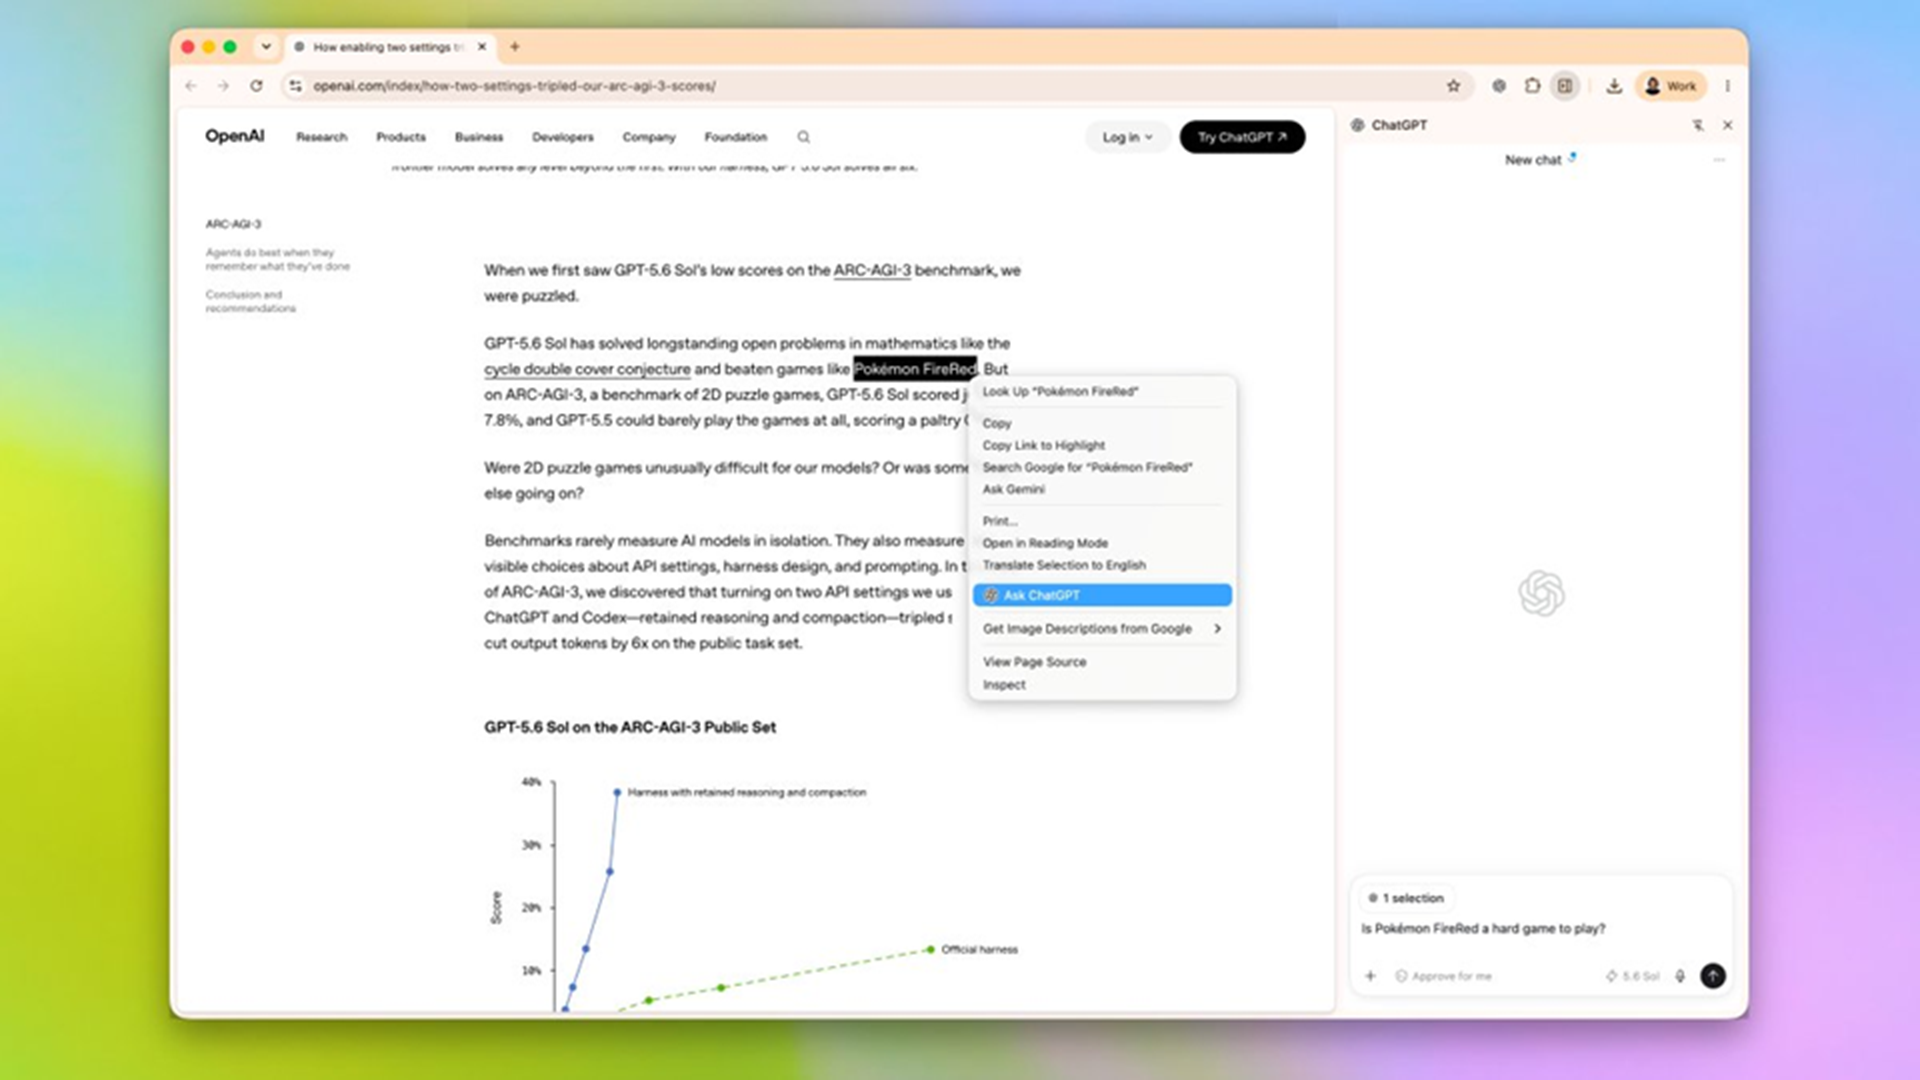This screenshot has width=1920, height=1080.
Task: Open the Research nav menu
Action: pos(321,137)
